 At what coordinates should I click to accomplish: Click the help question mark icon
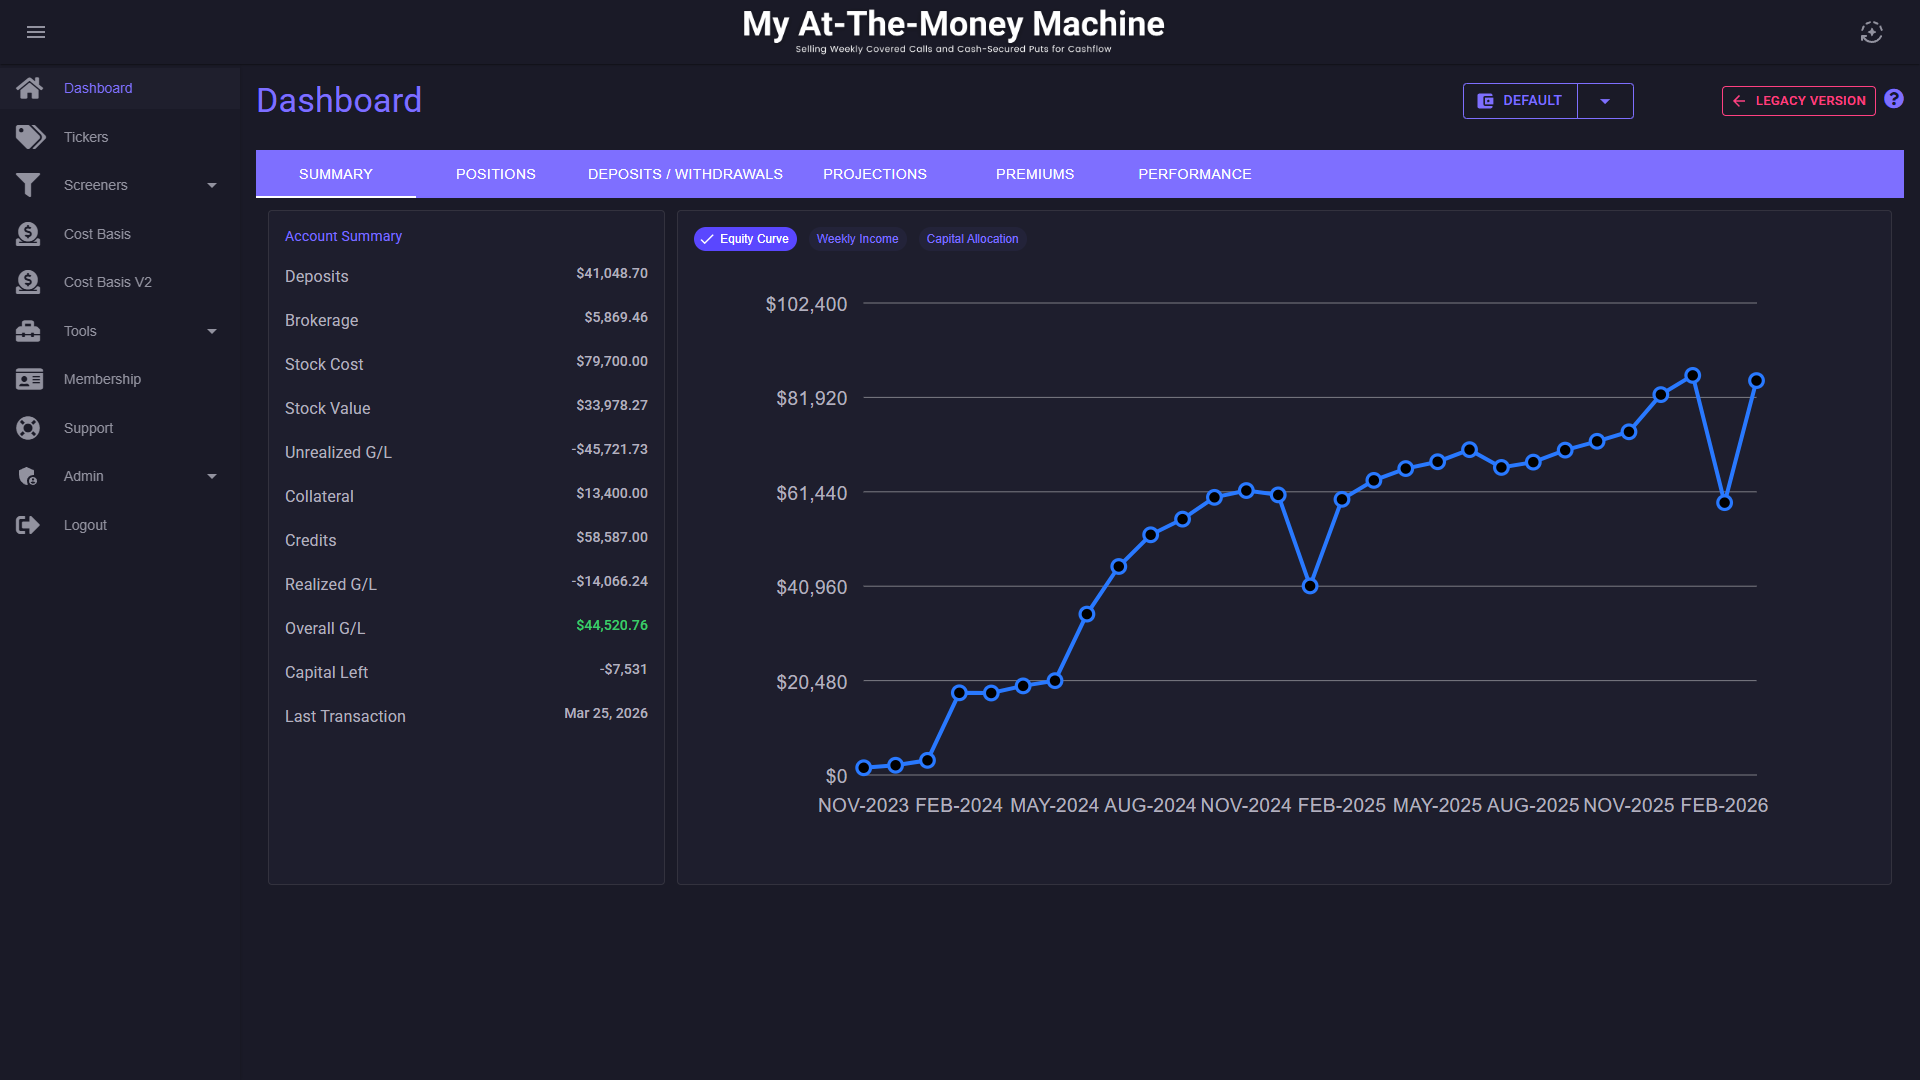[x=1894, y=99]
